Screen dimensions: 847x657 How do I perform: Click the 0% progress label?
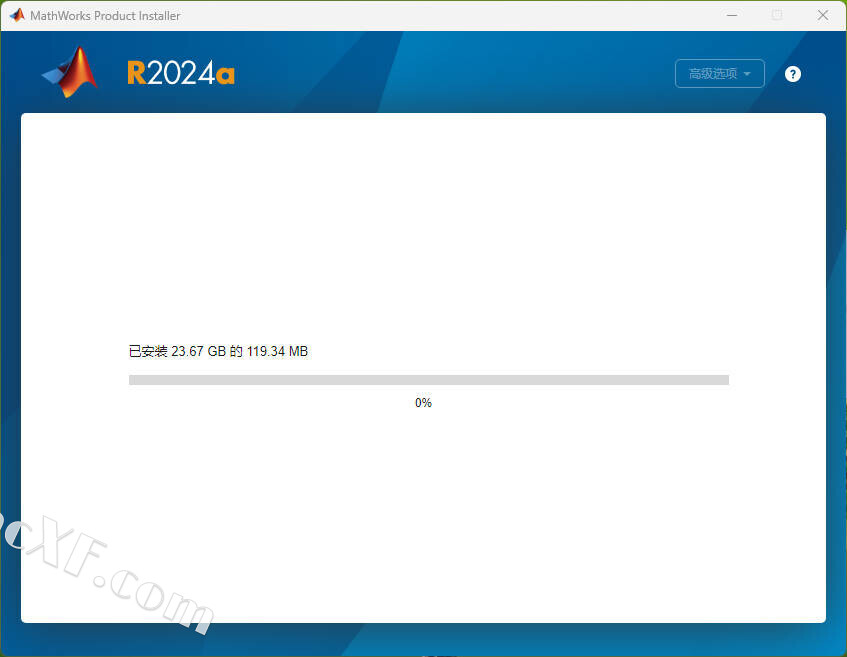[424, 403]
